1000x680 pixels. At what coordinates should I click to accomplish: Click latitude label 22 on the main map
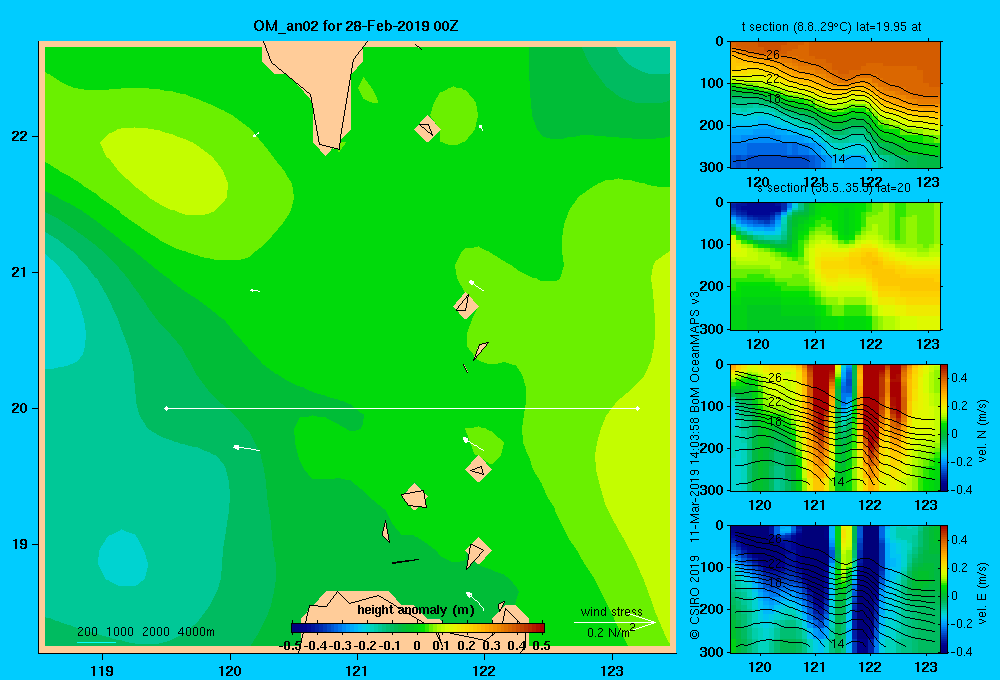[x=20, y=136]
